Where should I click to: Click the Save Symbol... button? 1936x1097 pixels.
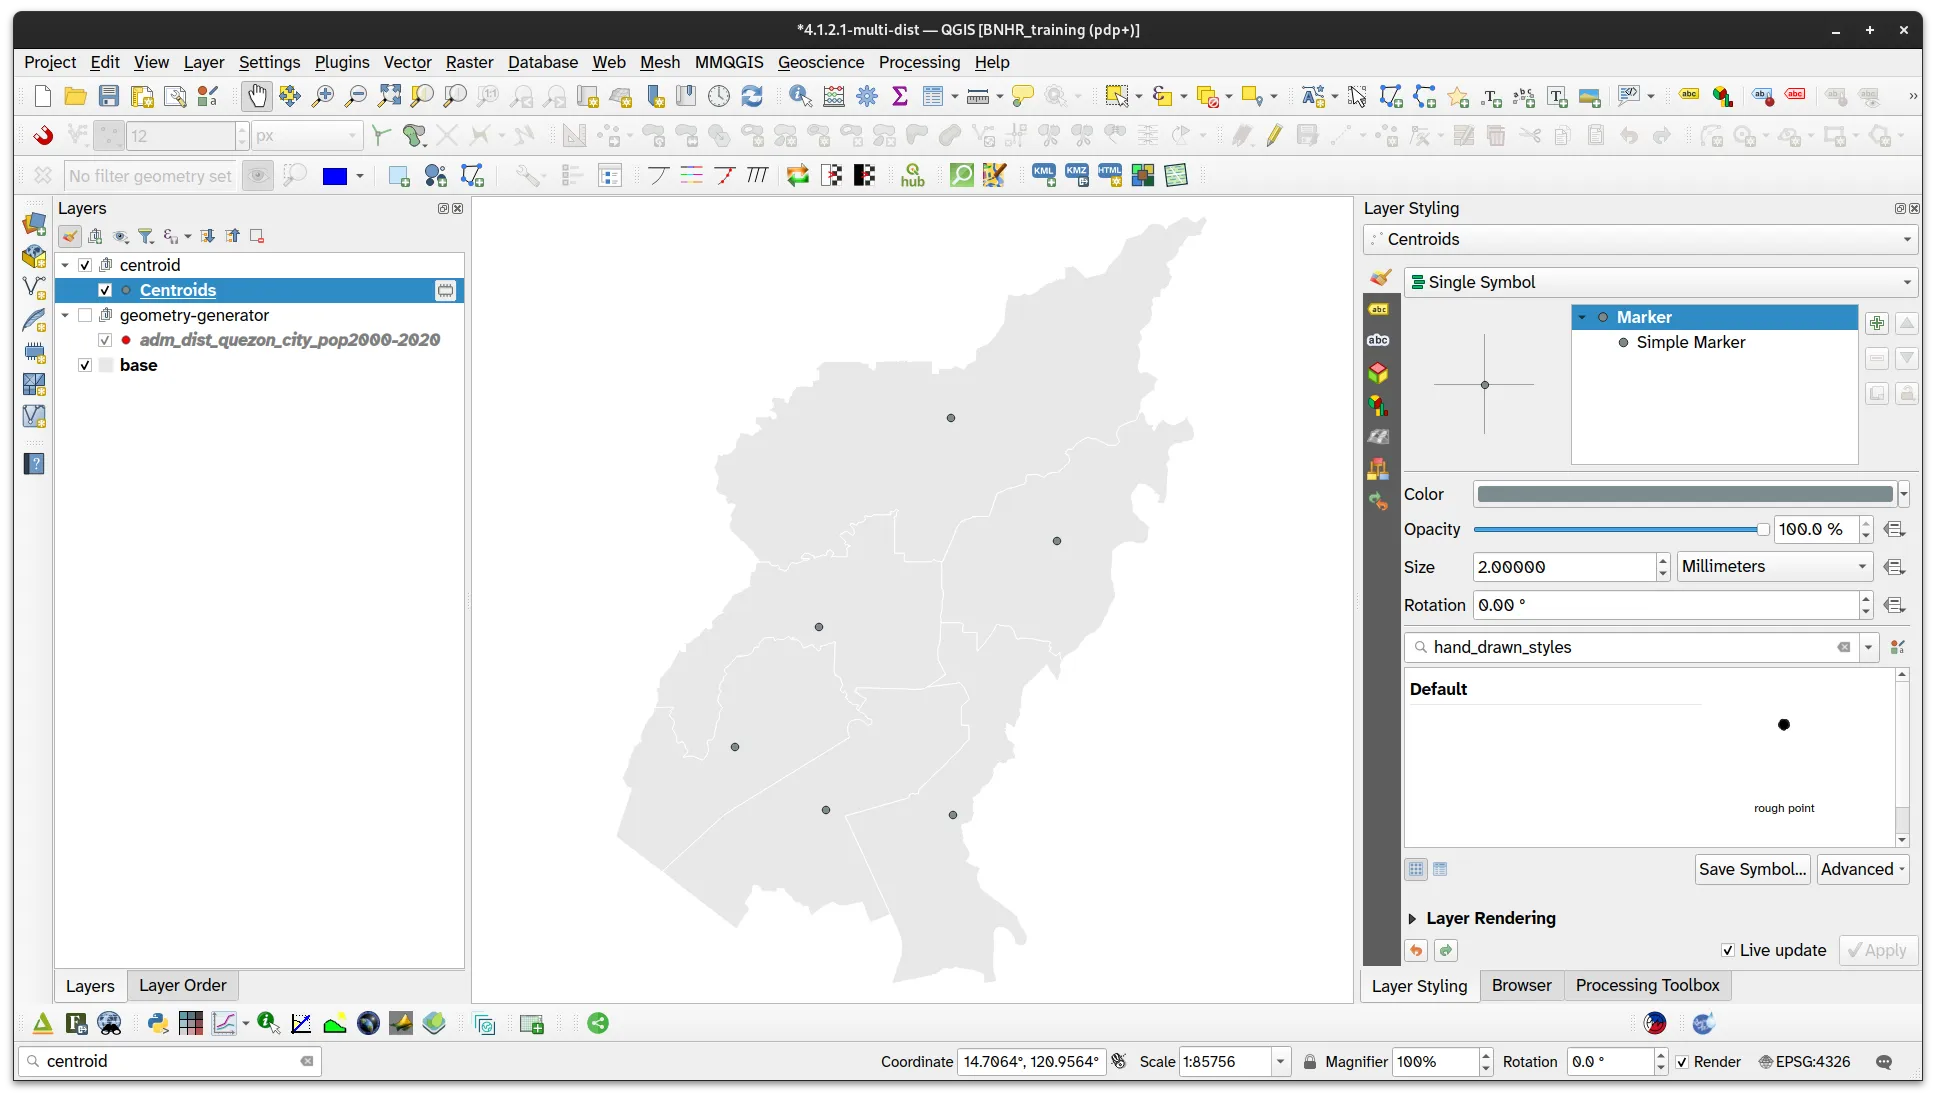pyautogui.click(x=1752, y=869)
